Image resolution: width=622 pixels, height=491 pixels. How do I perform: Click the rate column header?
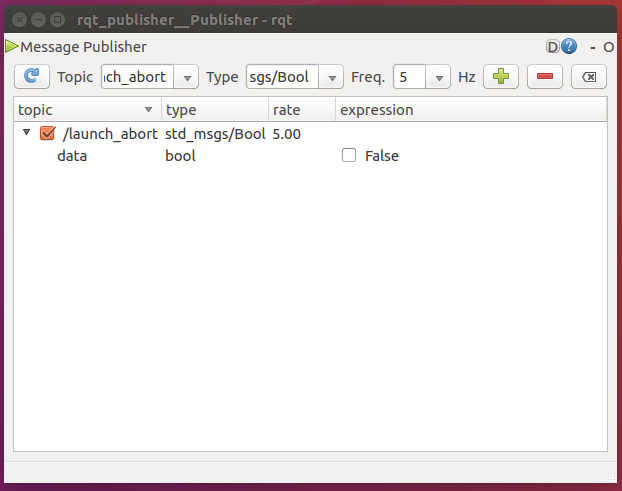(x=302, y=109)
